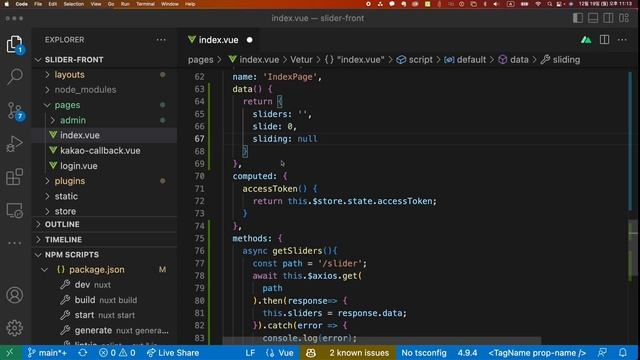Image resolution: width=640 pixels, height=360 pixels.
Task: Change Vue language mode
Action: (x=280, y=353)
